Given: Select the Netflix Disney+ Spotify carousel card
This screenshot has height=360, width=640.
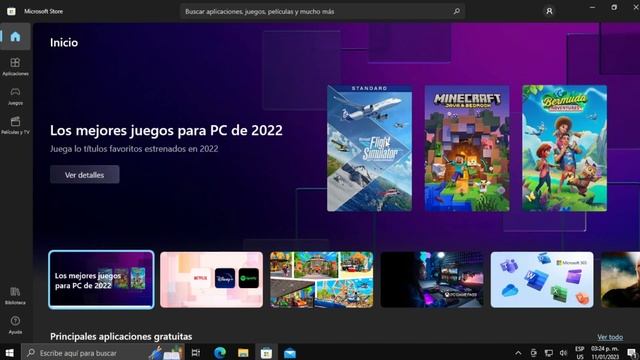Looking at the screenshot, I should [211, 280].
